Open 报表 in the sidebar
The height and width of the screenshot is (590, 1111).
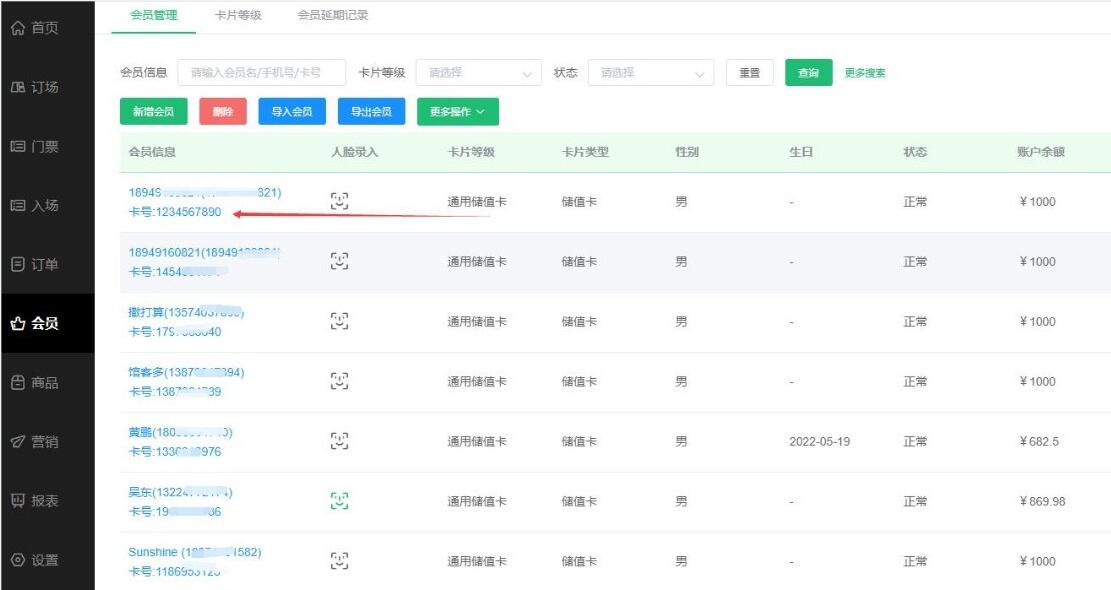pos(35,501)
